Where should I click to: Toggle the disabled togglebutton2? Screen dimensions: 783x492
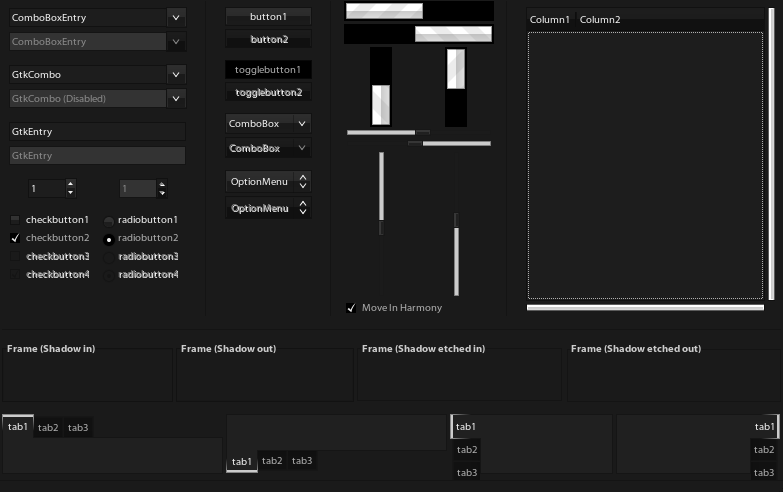268,92
